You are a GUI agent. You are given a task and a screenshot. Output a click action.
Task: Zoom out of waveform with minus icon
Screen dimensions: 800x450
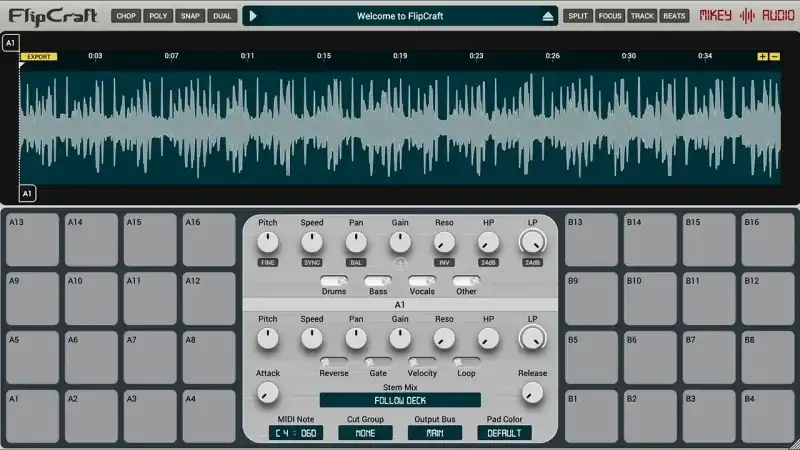tap(774, 57)
